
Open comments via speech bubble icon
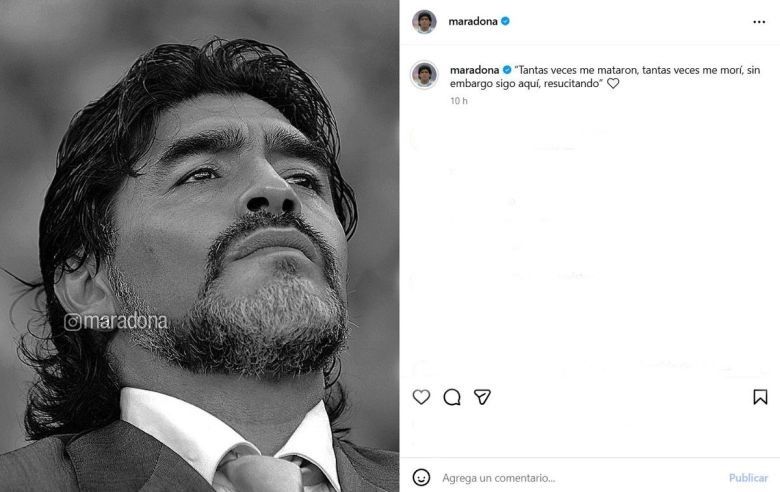(452, 397)
